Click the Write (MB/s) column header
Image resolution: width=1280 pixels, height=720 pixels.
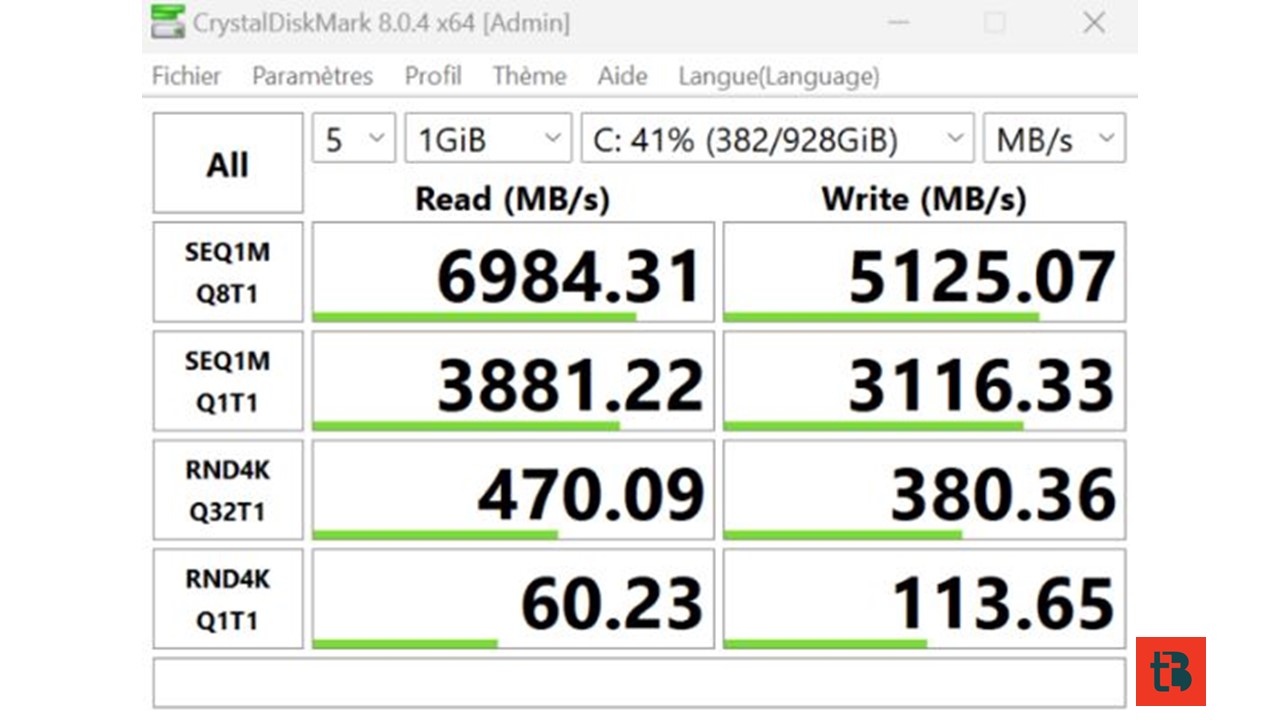pyautogui.click(x=924, y=199)
